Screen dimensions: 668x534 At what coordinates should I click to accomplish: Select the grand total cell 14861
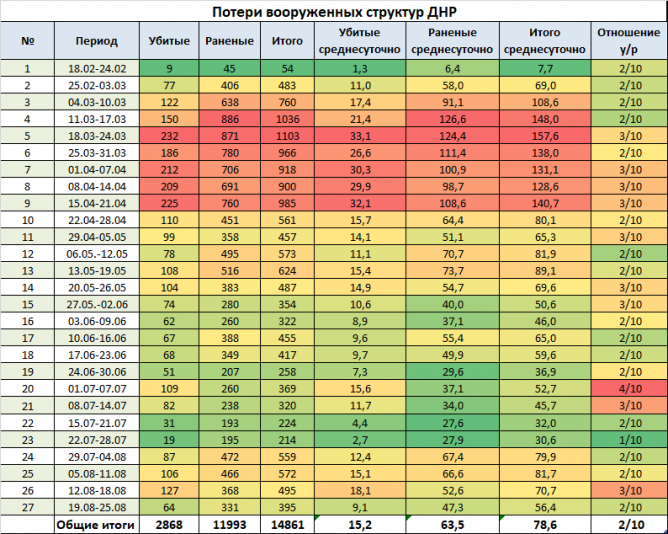pyautogui.click(x=288, y=523)
